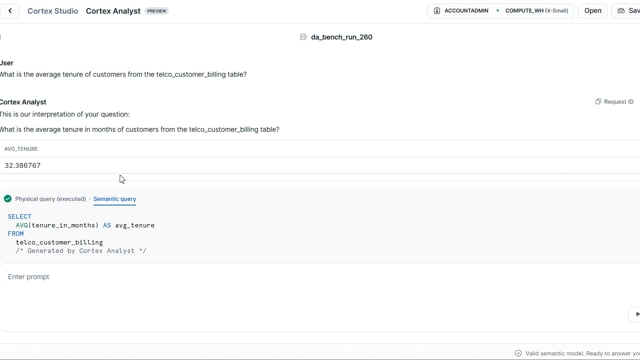Screen dimensions: 640x360
Task: Click the back arrow icon
Action: coord(10,11)
